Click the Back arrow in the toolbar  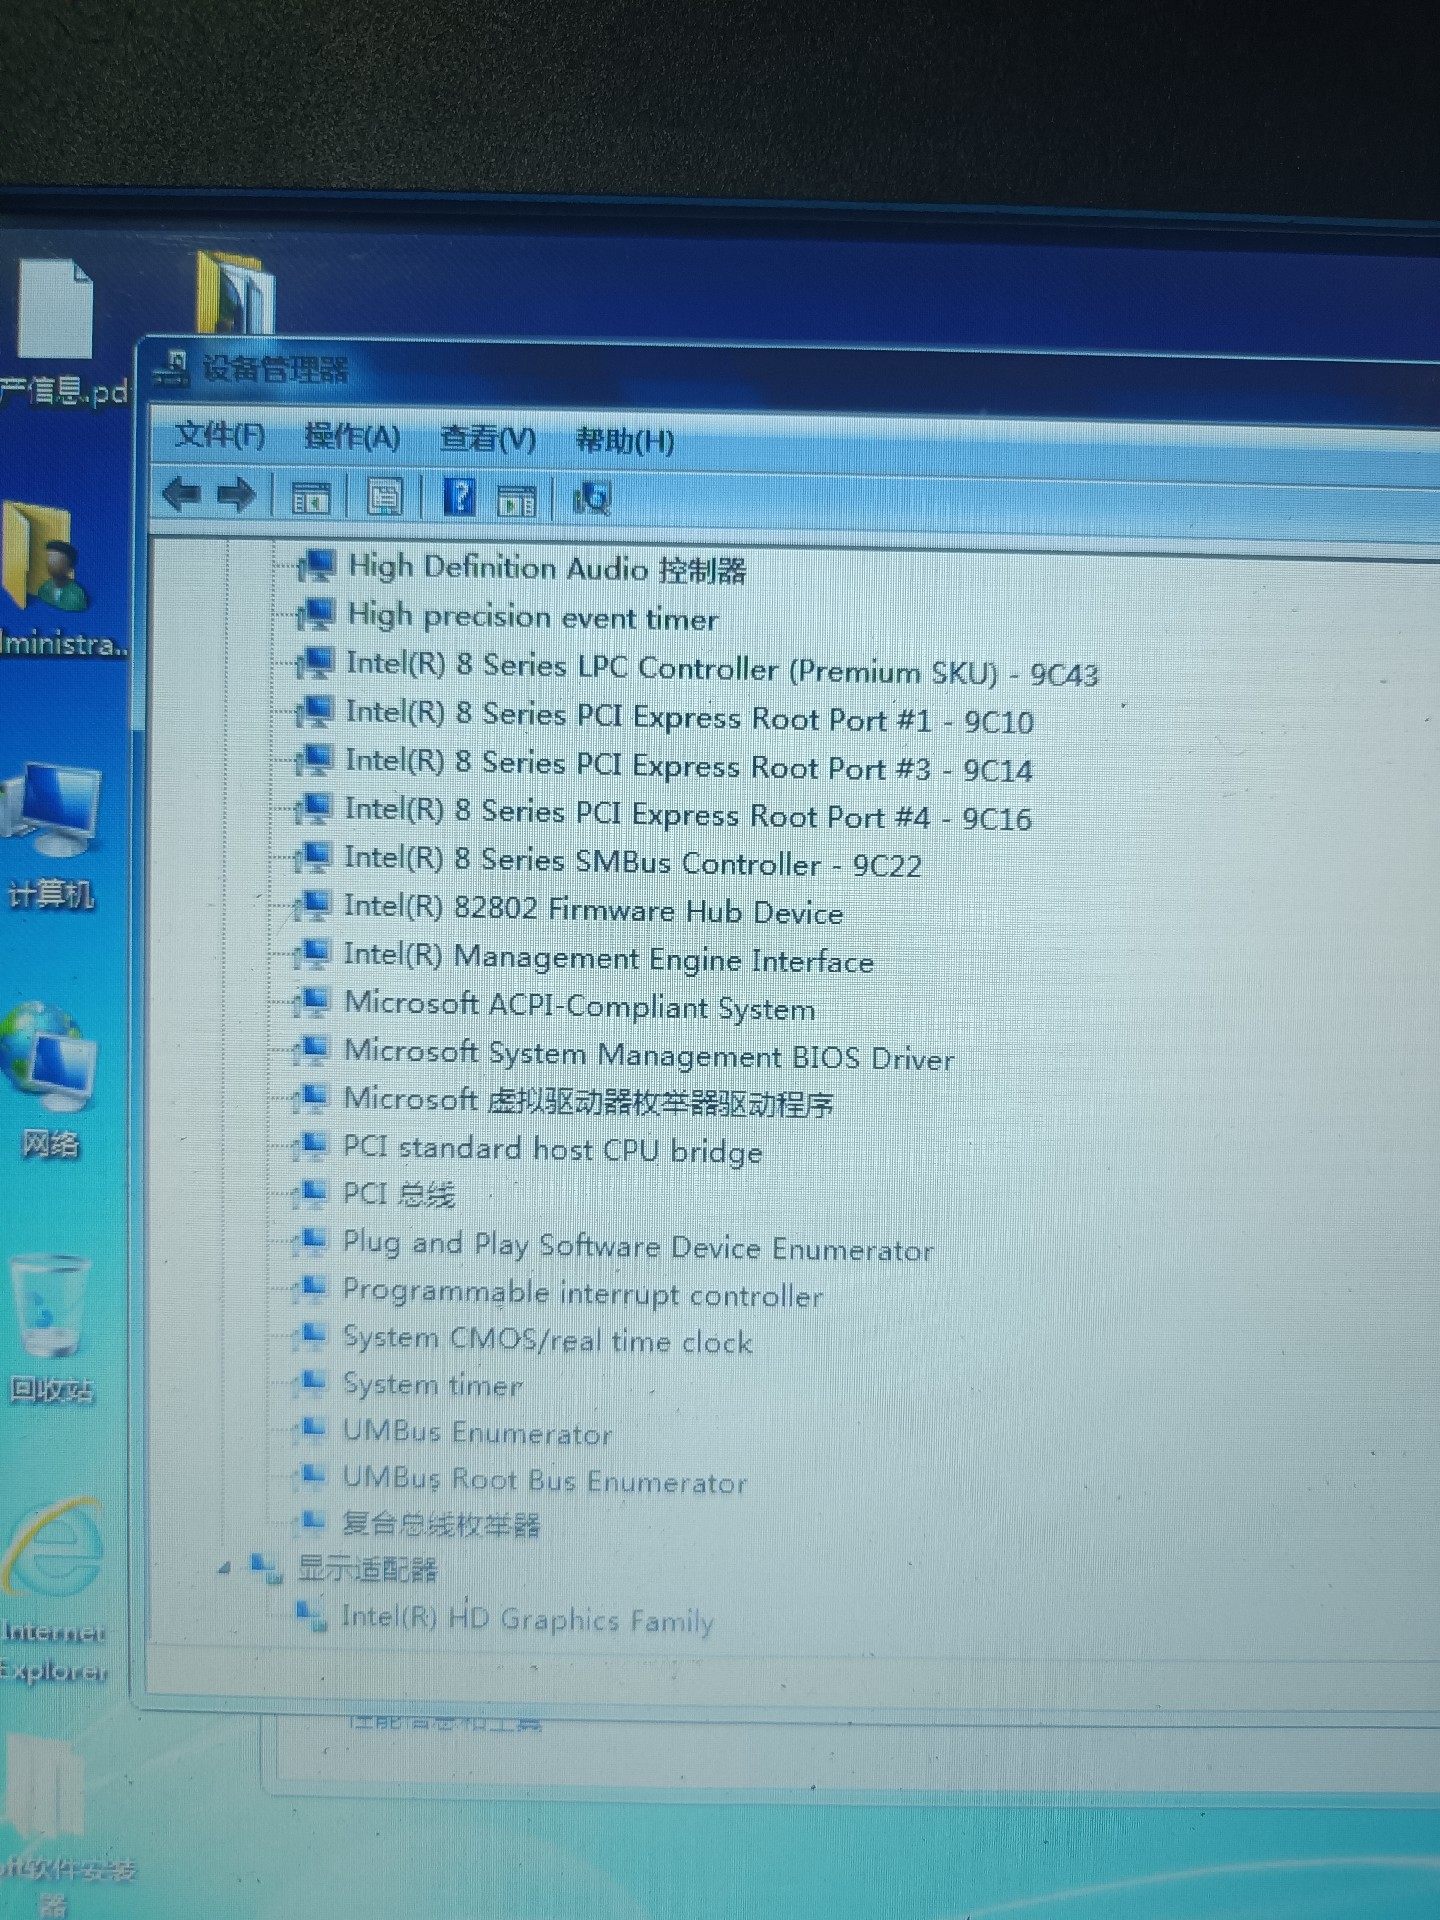182,494
